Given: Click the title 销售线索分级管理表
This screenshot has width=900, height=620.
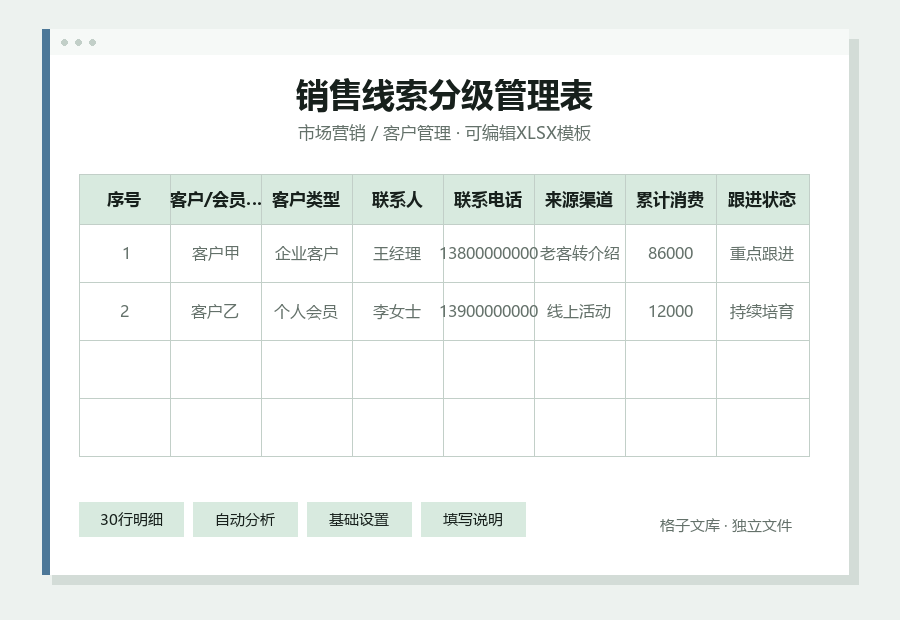Looking at the screenshot, I should [x=444, y=95].
